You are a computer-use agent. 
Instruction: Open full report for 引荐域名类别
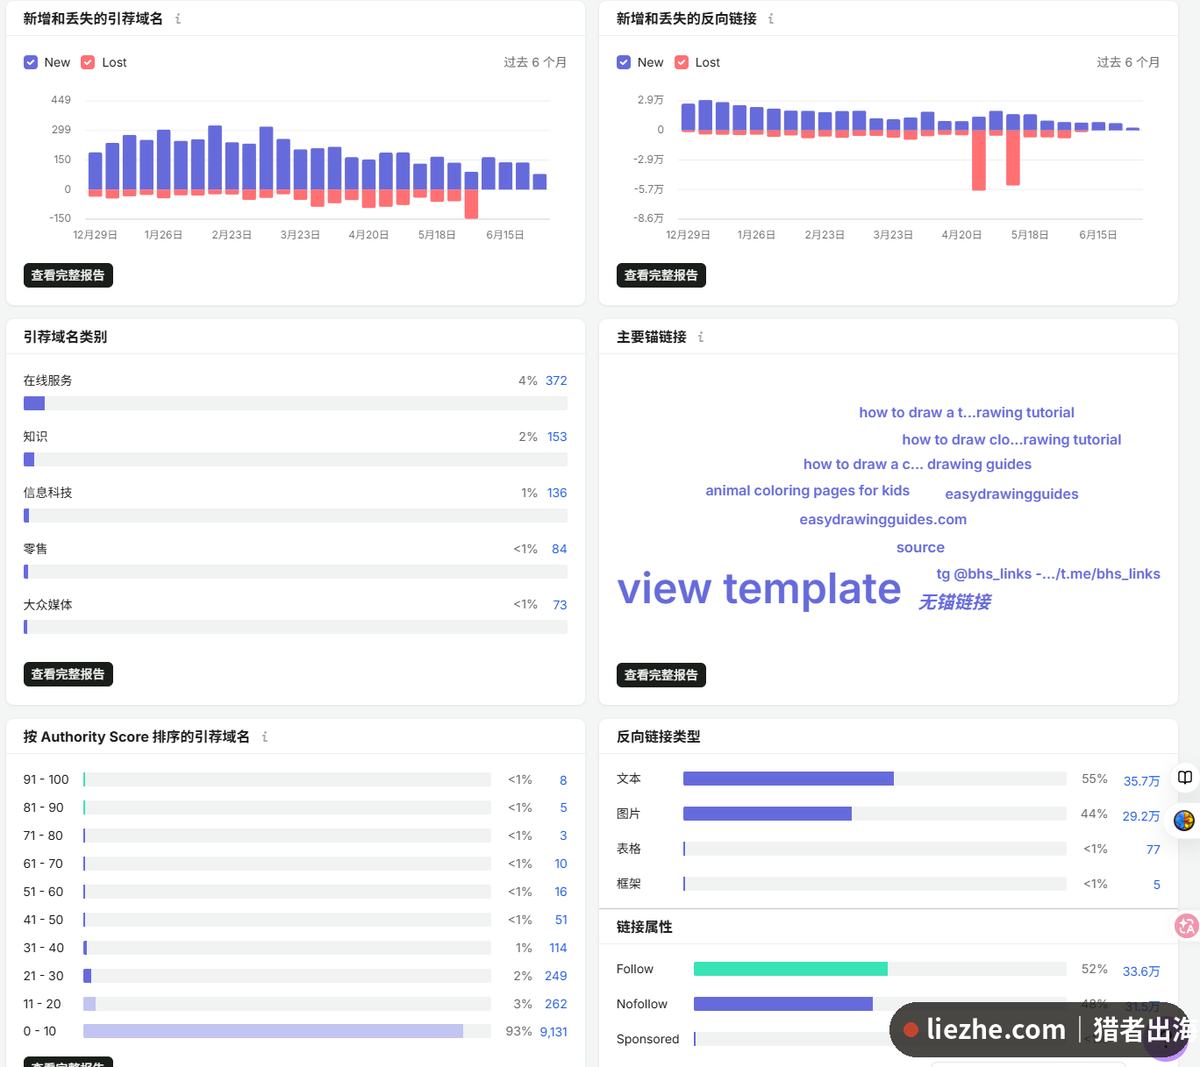click(x=68, y=674)
